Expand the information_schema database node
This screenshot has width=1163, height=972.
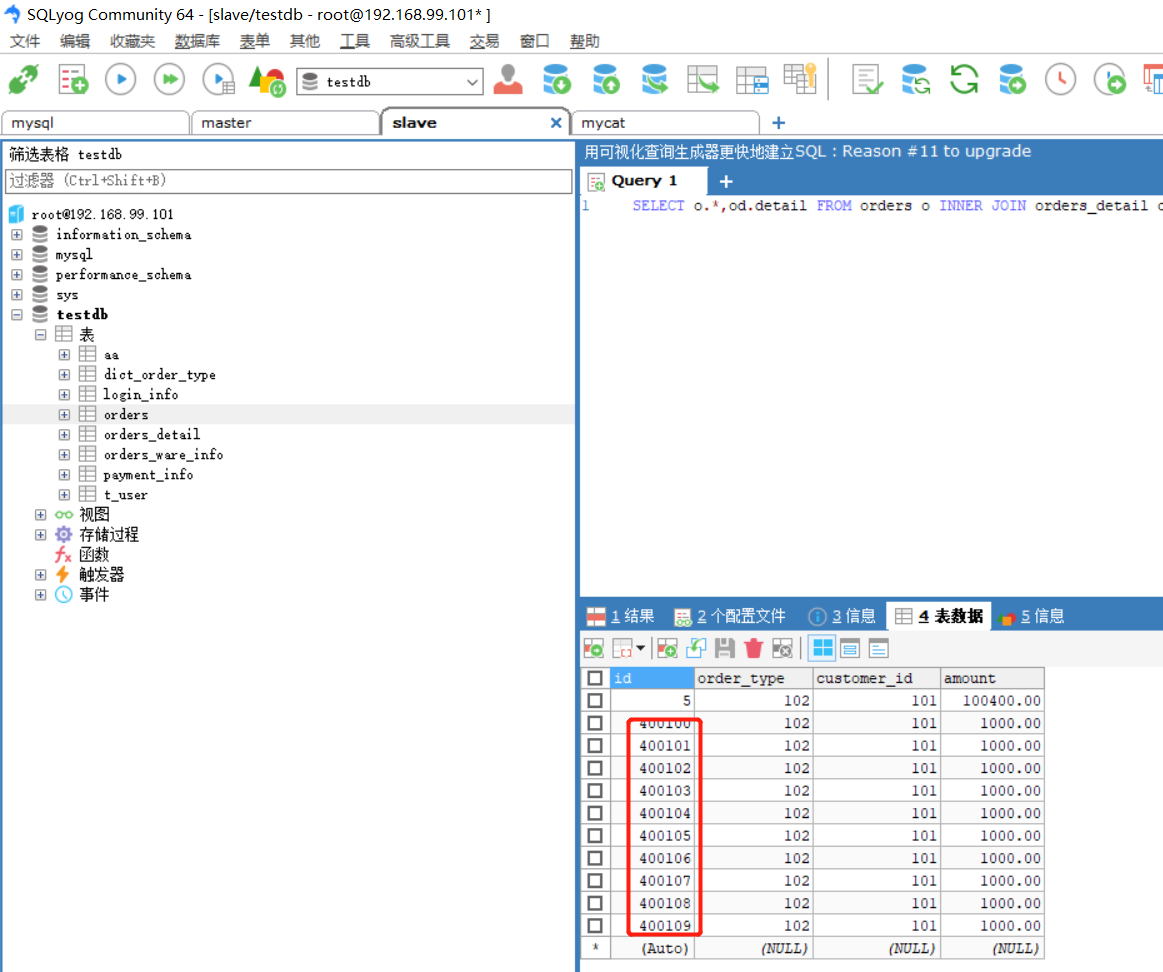coord(17,234)
